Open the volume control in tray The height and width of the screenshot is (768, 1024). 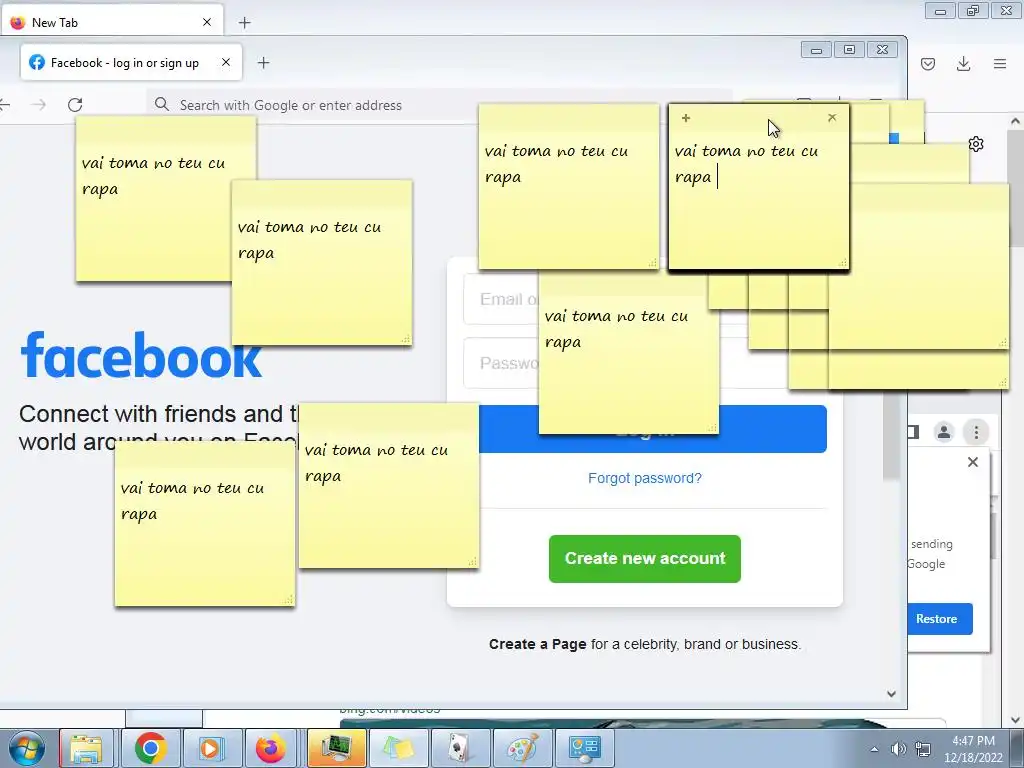(899, 749)
